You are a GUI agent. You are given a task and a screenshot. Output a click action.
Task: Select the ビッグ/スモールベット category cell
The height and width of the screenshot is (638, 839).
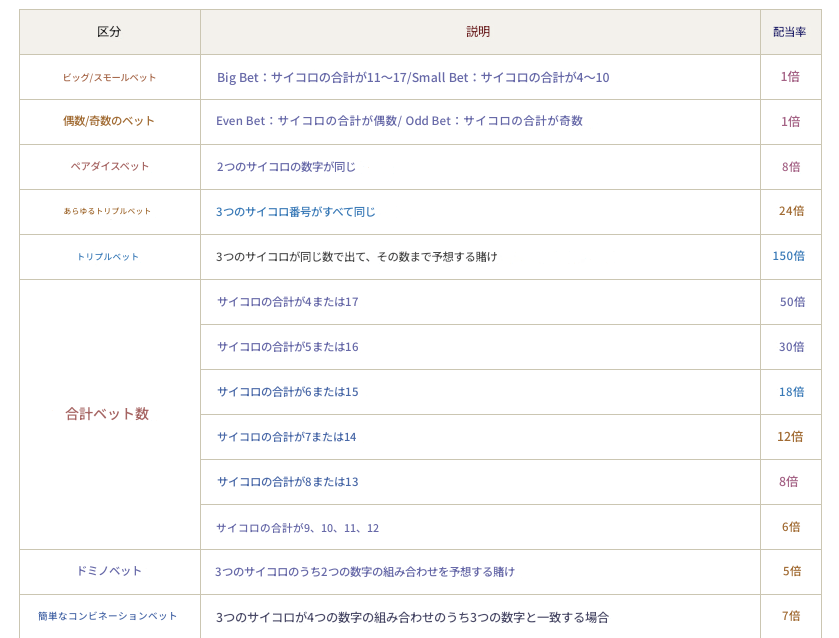[109, 77]
